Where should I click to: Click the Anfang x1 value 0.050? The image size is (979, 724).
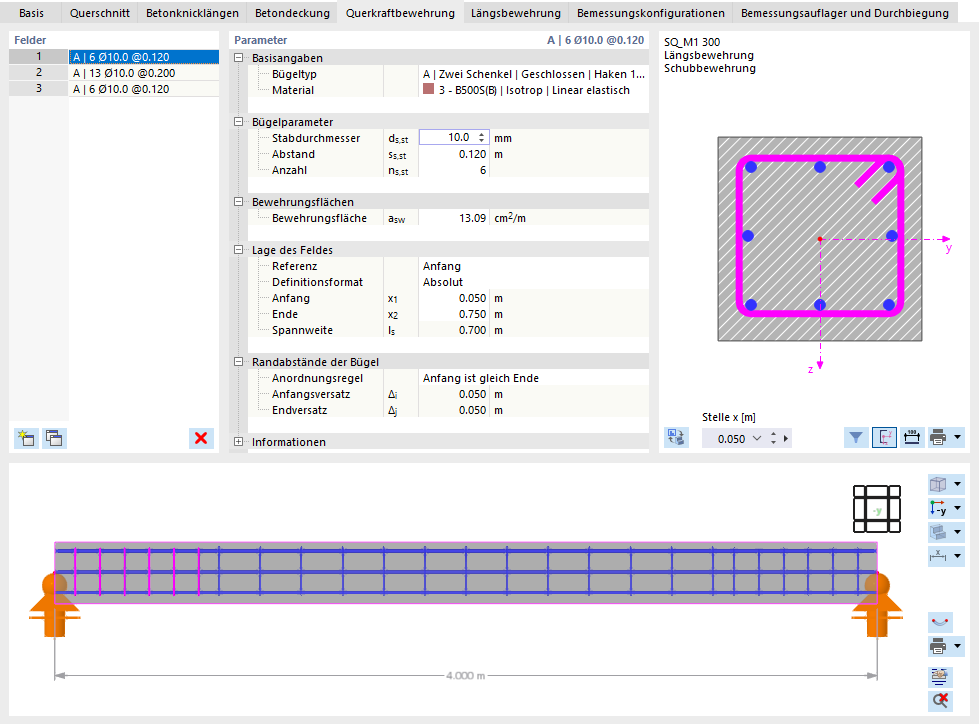pyautogui.click(x=454, y=298)
